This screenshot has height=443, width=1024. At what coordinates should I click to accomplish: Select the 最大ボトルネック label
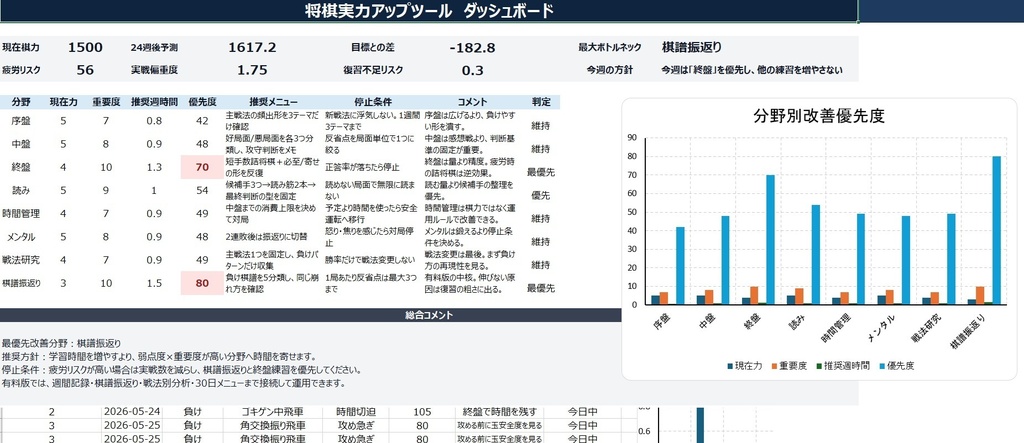[609, 48]
